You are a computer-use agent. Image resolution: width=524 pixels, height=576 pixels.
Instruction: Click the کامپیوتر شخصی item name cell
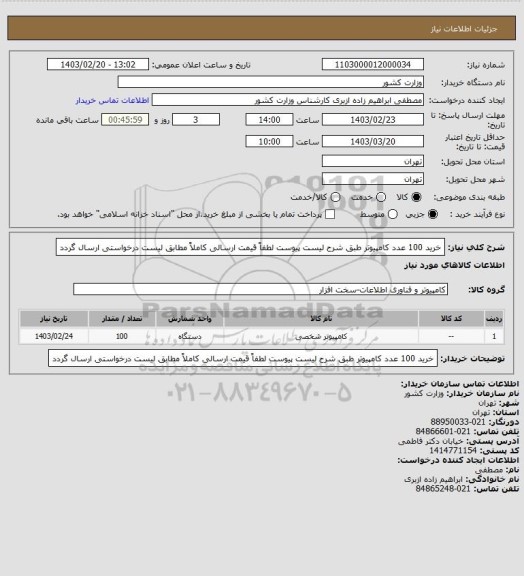[321, 336]
